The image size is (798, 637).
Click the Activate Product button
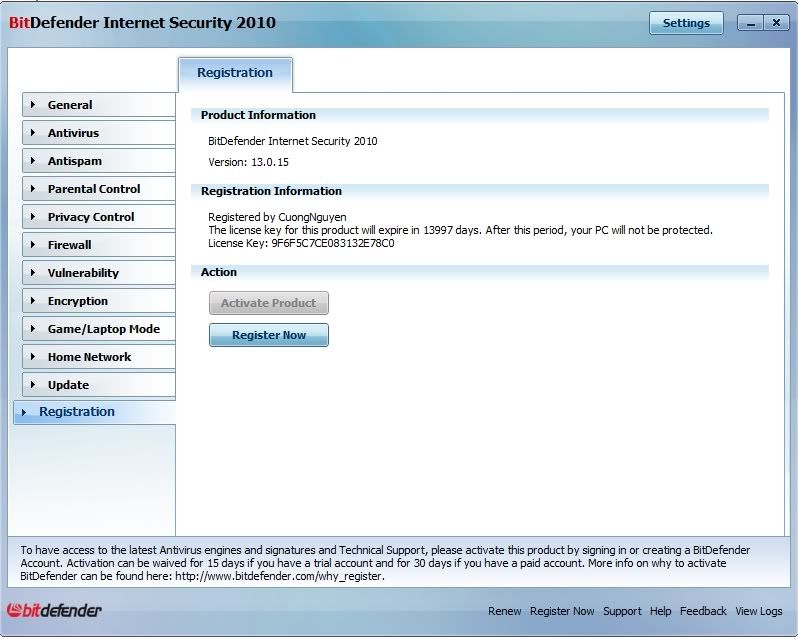point(269,303)
